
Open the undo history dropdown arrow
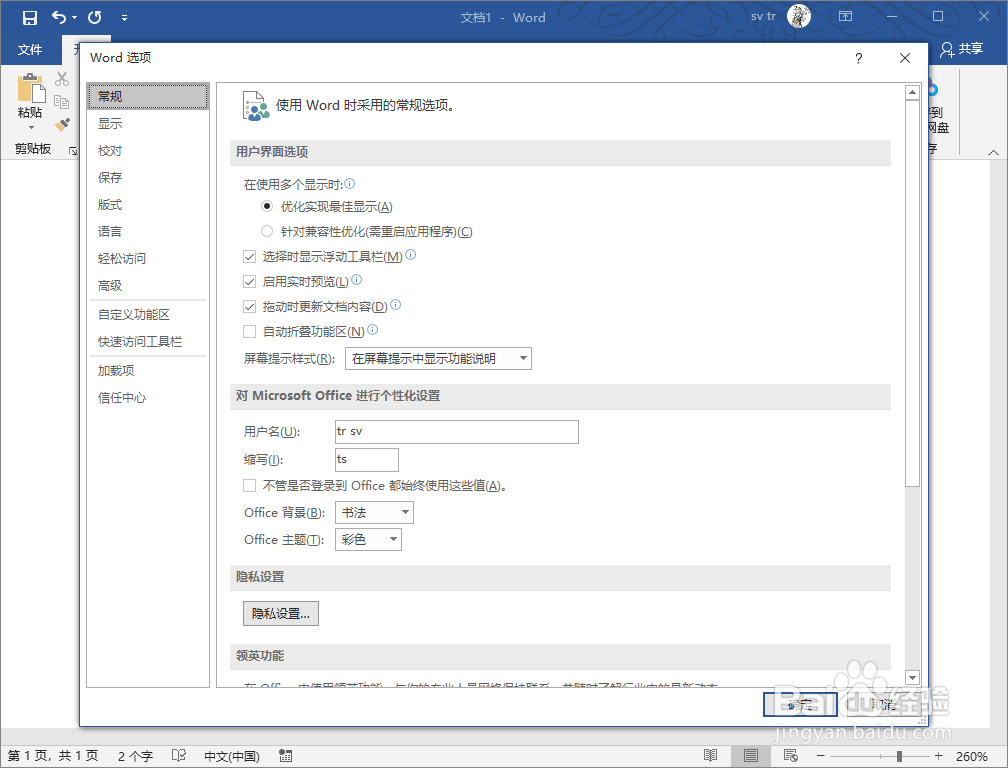(x=75, y=17)
